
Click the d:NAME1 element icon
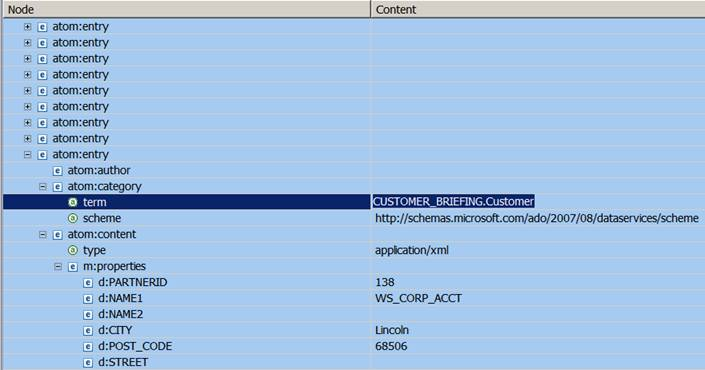[88, 299]
